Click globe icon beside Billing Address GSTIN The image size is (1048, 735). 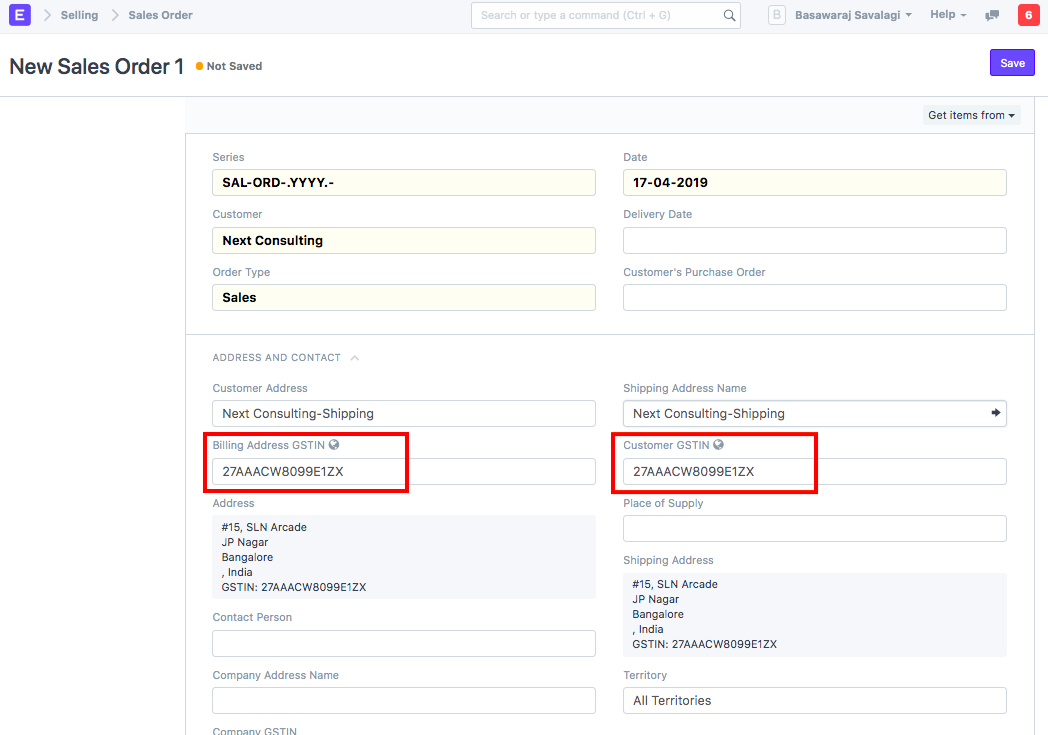[x=334, y=445]
